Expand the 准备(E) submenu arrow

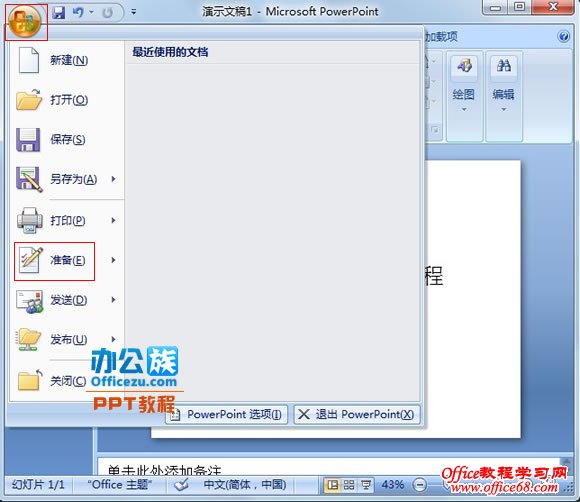pos(114,260)
